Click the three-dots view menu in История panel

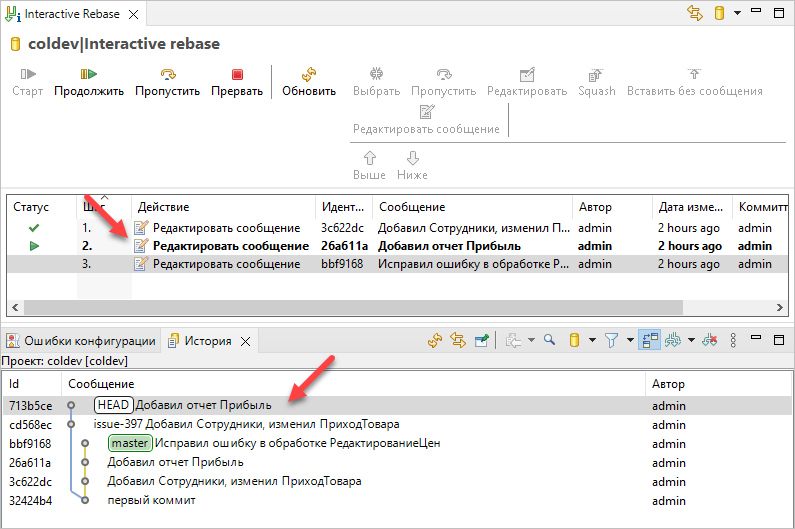tap(733, 341)
